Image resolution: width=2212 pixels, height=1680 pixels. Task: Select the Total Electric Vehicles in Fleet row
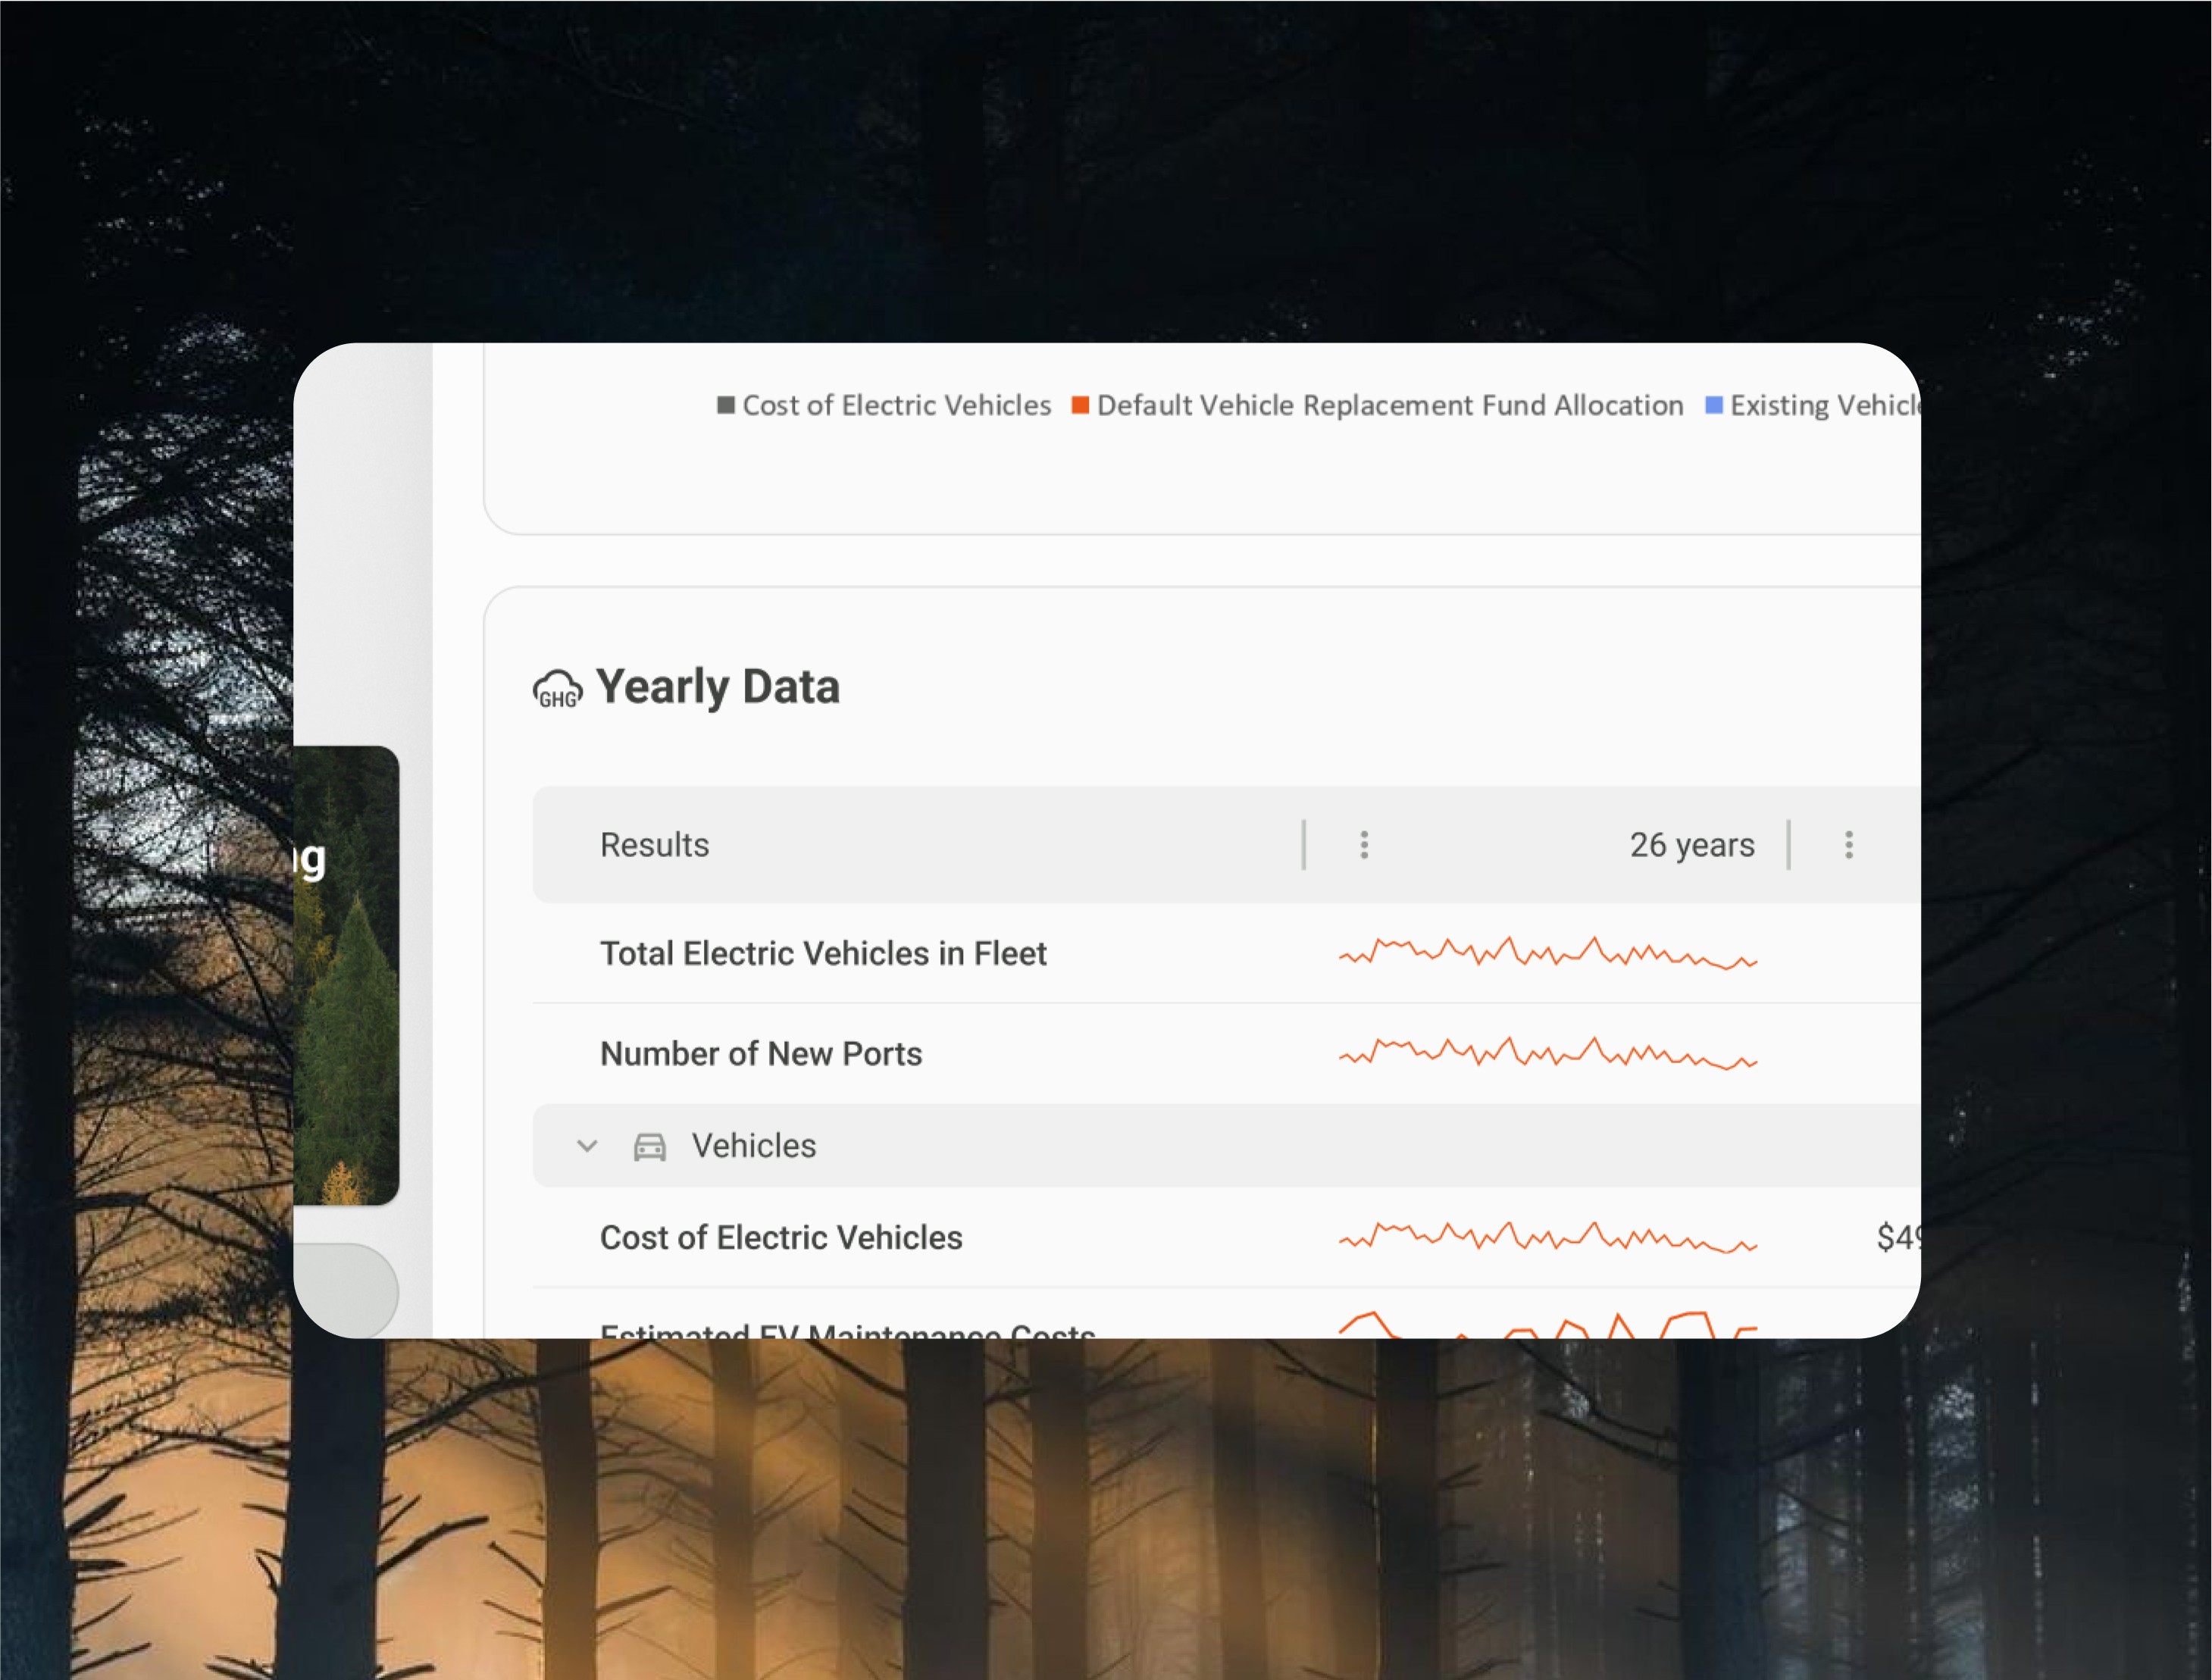pyautogui.click(x=822, y=953)
